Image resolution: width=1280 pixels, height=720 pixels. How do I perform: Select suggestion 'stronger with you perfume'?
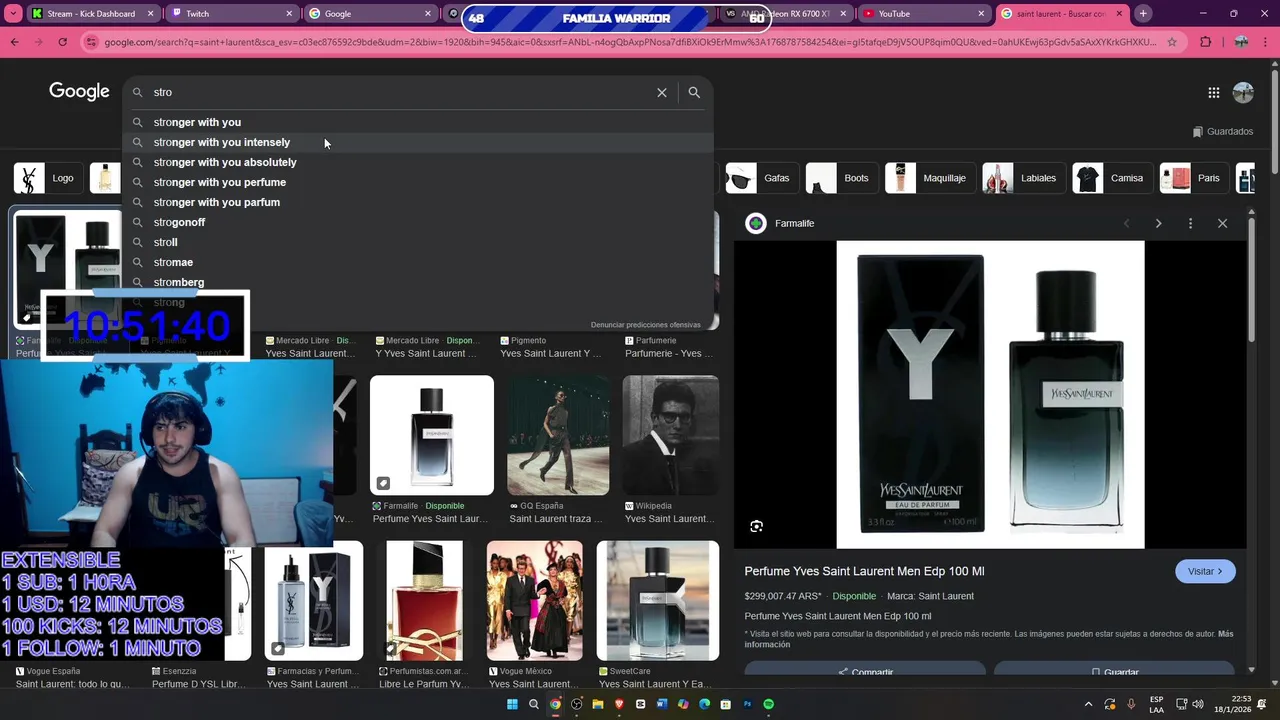tap(418, 182)
